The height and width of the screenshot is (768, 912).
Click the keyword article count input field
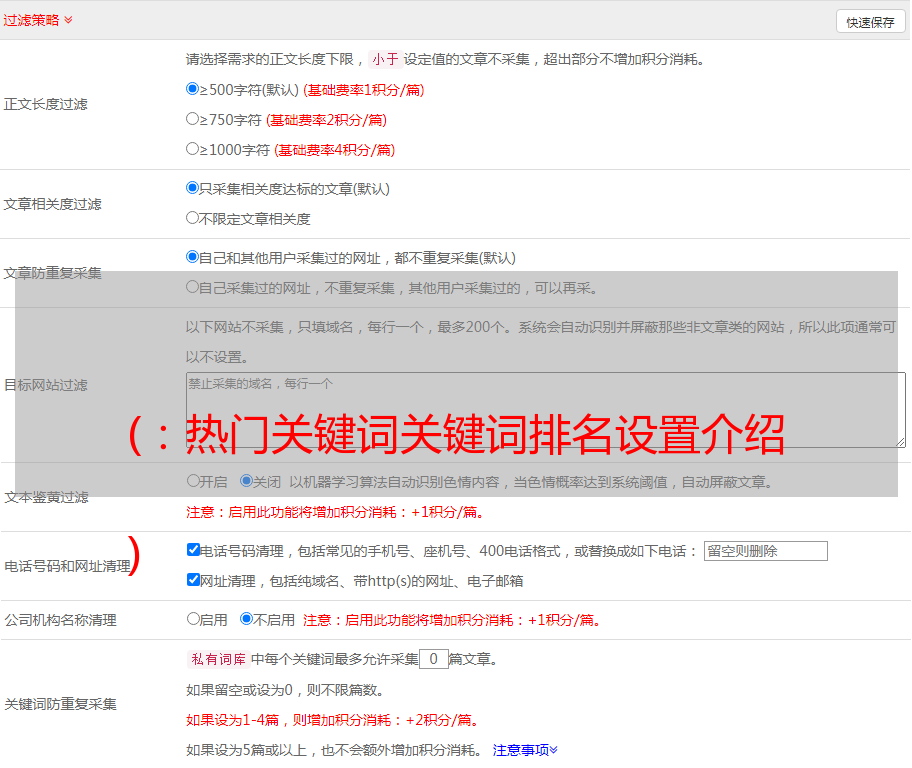433,659
